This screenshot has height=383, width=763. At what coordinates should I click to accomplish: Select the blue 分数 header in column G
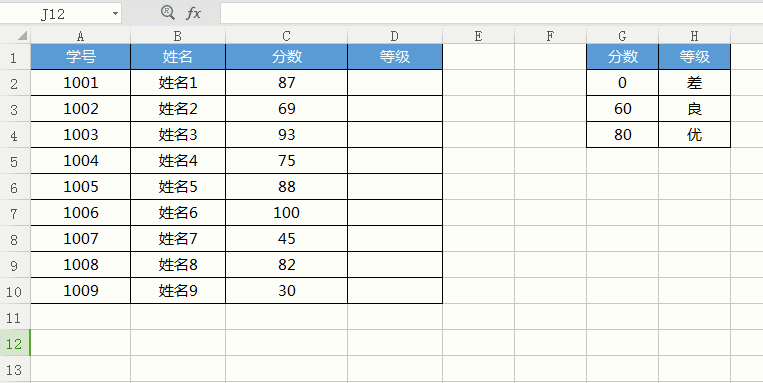click(x=622, y=57)
